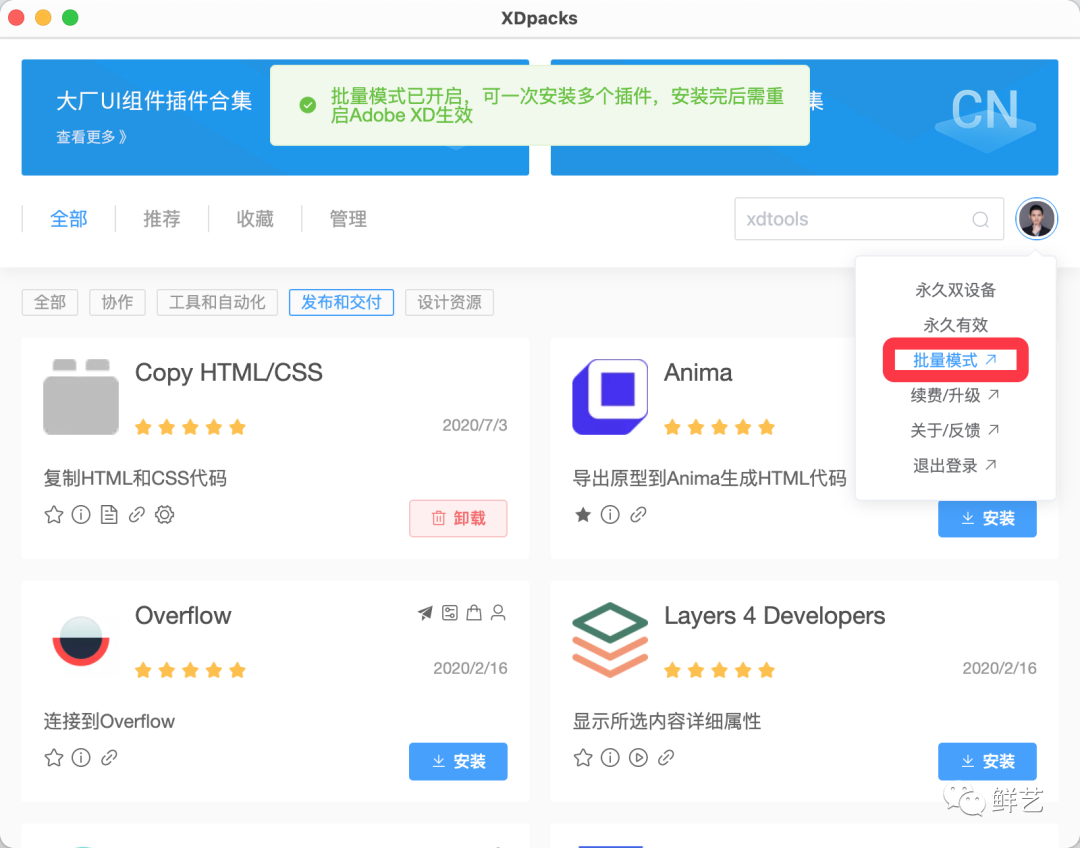
Task: Click paper plane icon on Overflow card
Action: pyautogui.click(x=425, y=612)
